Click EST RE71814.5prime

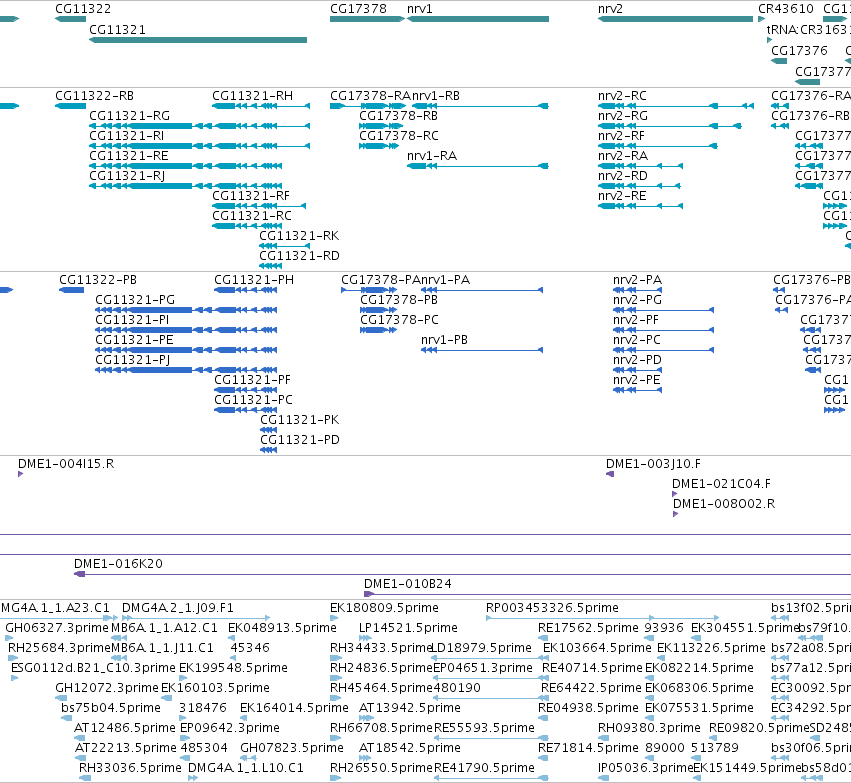click(x=588, y=748)
